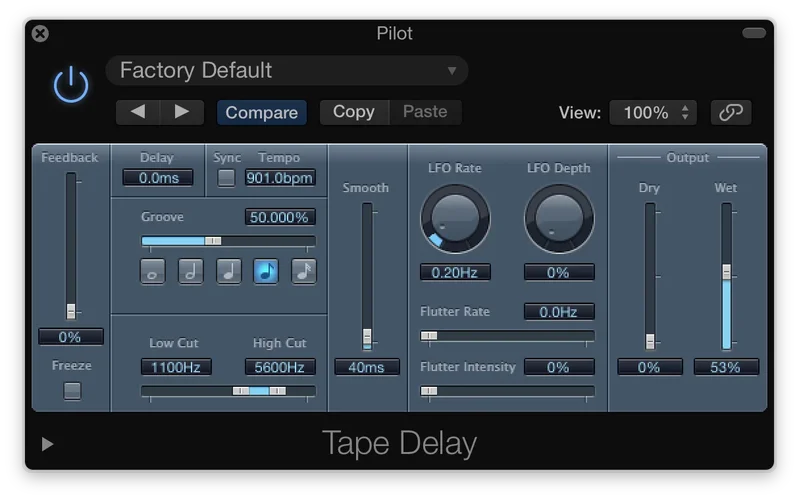Select the quarter note division button

click(x=228, y=271)
